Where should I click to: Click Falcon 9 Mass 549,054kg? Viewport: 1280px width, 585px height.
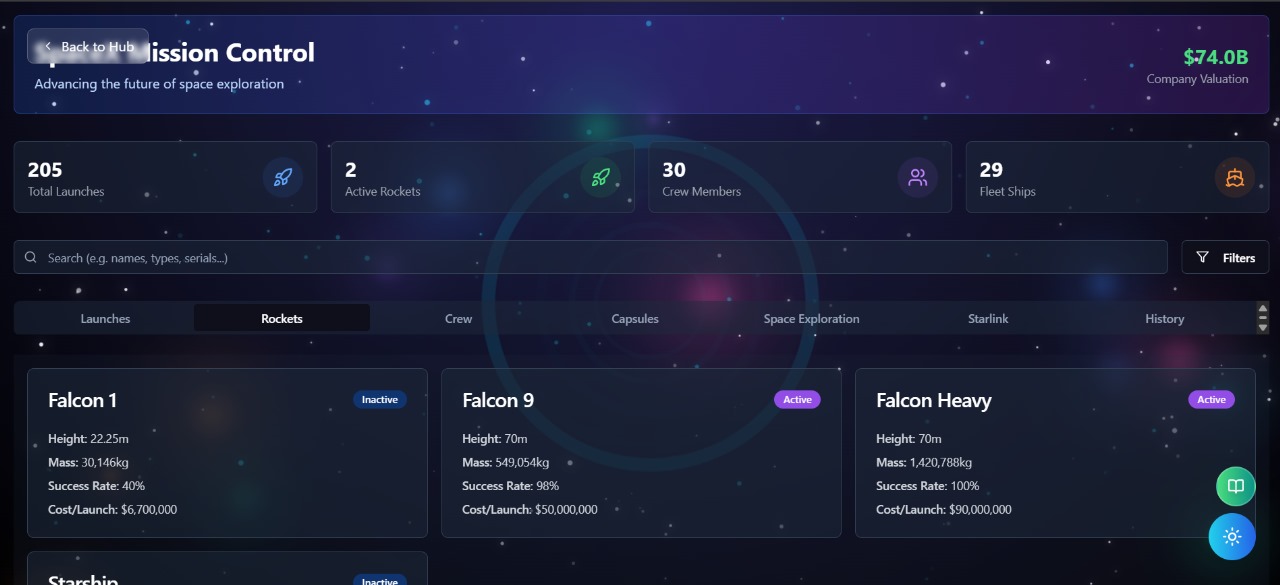click(x=506, y=463)
